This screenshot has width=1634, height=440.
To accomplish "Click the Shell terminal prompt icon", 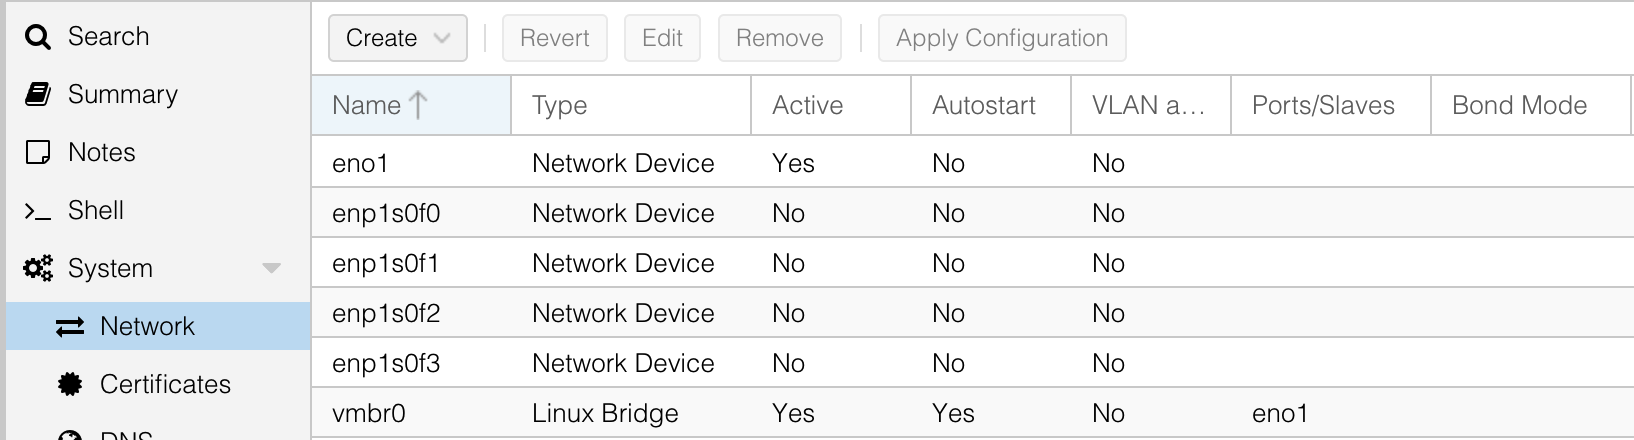I will pos(38,211).
